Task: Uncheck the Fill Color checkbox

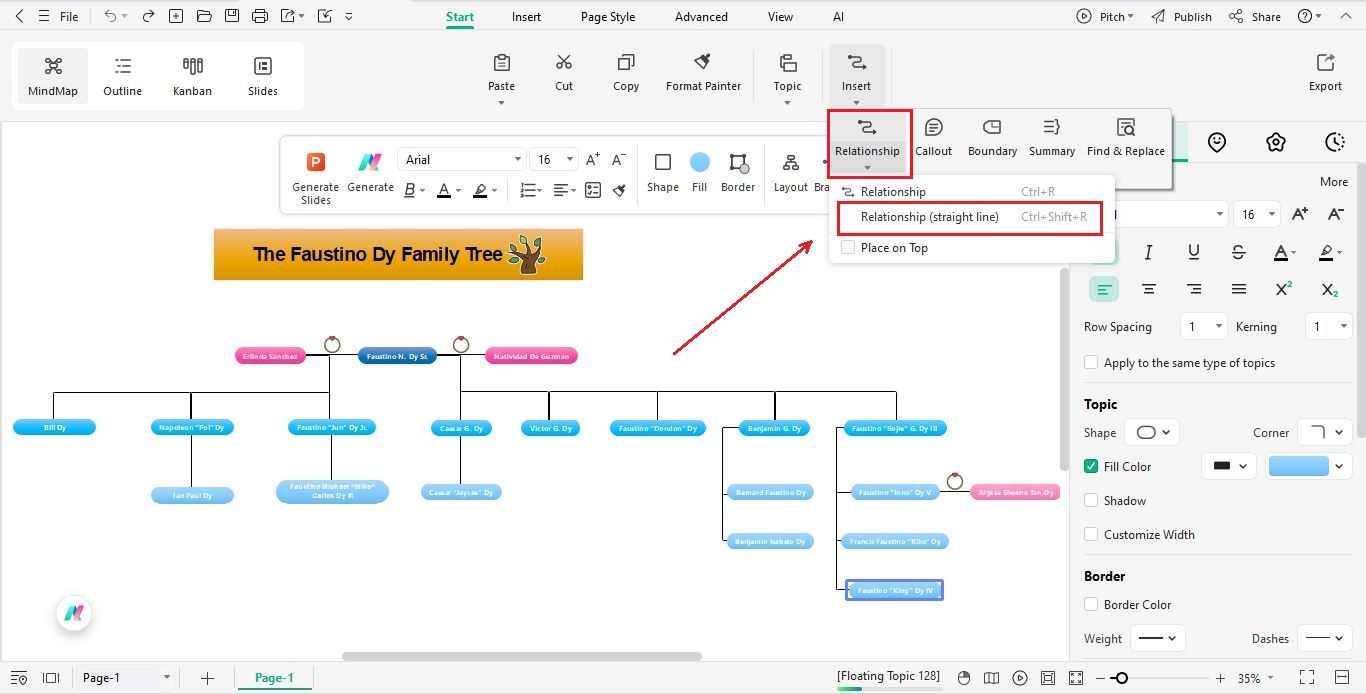Action: [1091, 466]
